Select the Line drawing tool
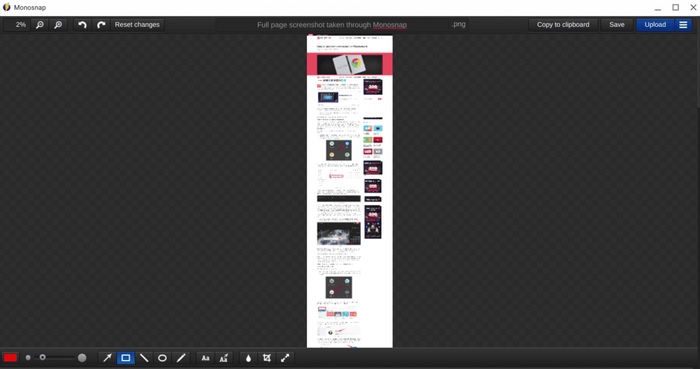The image size is (700, 369). click(144, 358)
